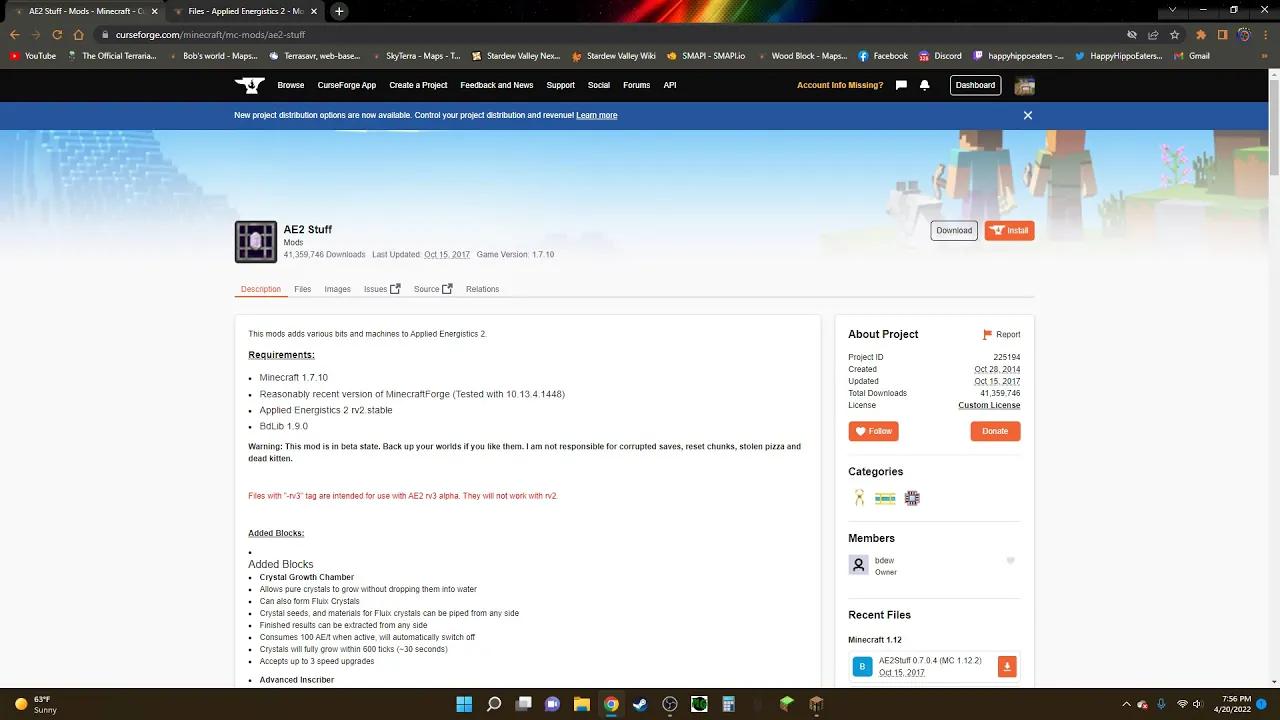The image size is (1280, 720).
Task: Open YouTube bookmark in bookmarks bar
Action: 33,56
